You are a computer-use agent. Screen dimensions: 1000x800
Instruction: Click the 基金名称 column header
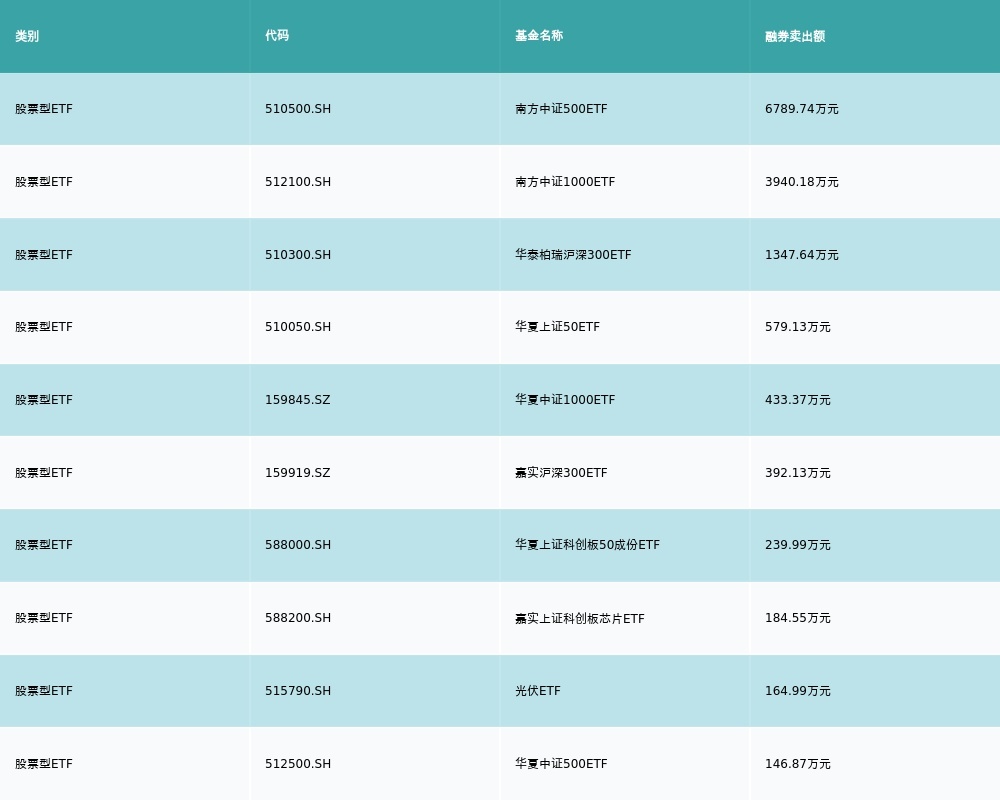pyautogui.click(x=539, y=36)
